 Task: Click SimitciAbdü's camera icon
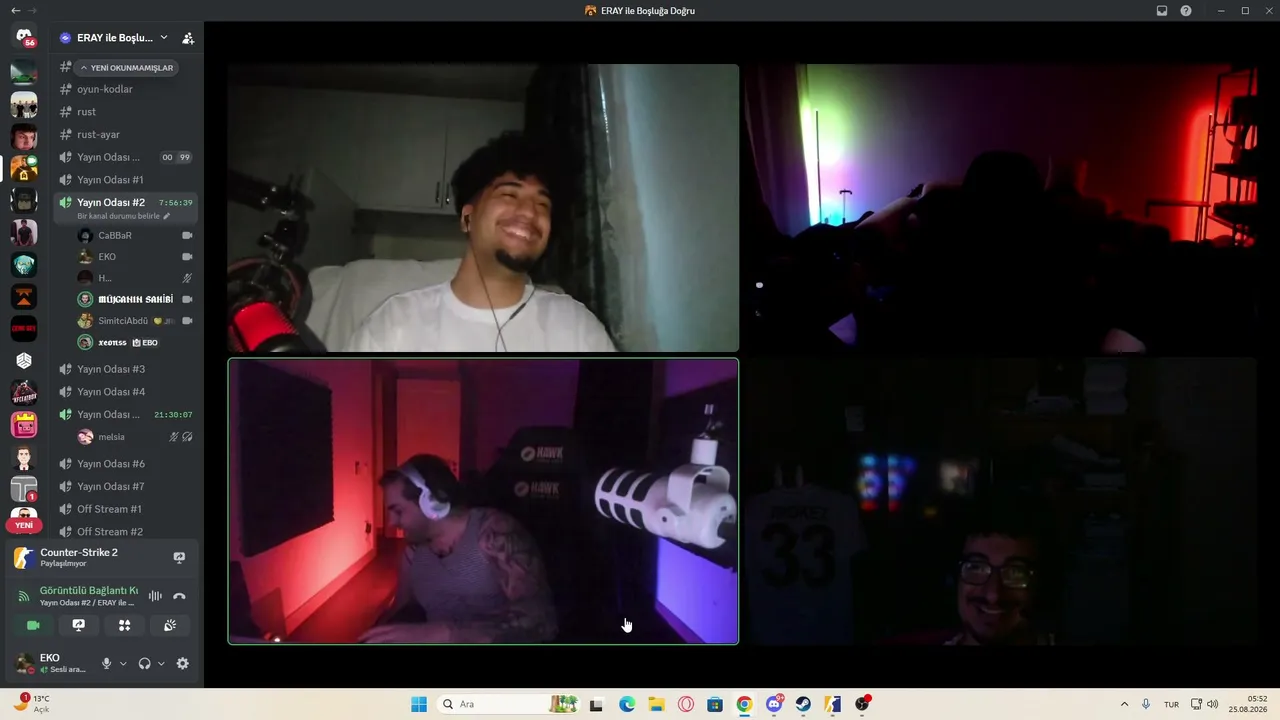(x=187, y=321)
